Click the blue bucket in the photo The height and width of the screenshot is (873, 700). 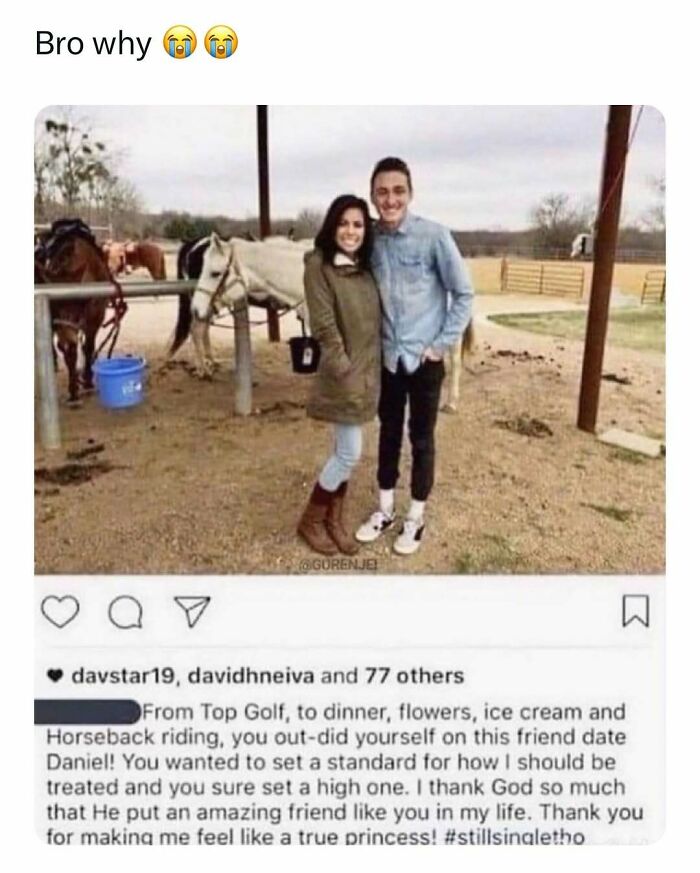point(118,383)
